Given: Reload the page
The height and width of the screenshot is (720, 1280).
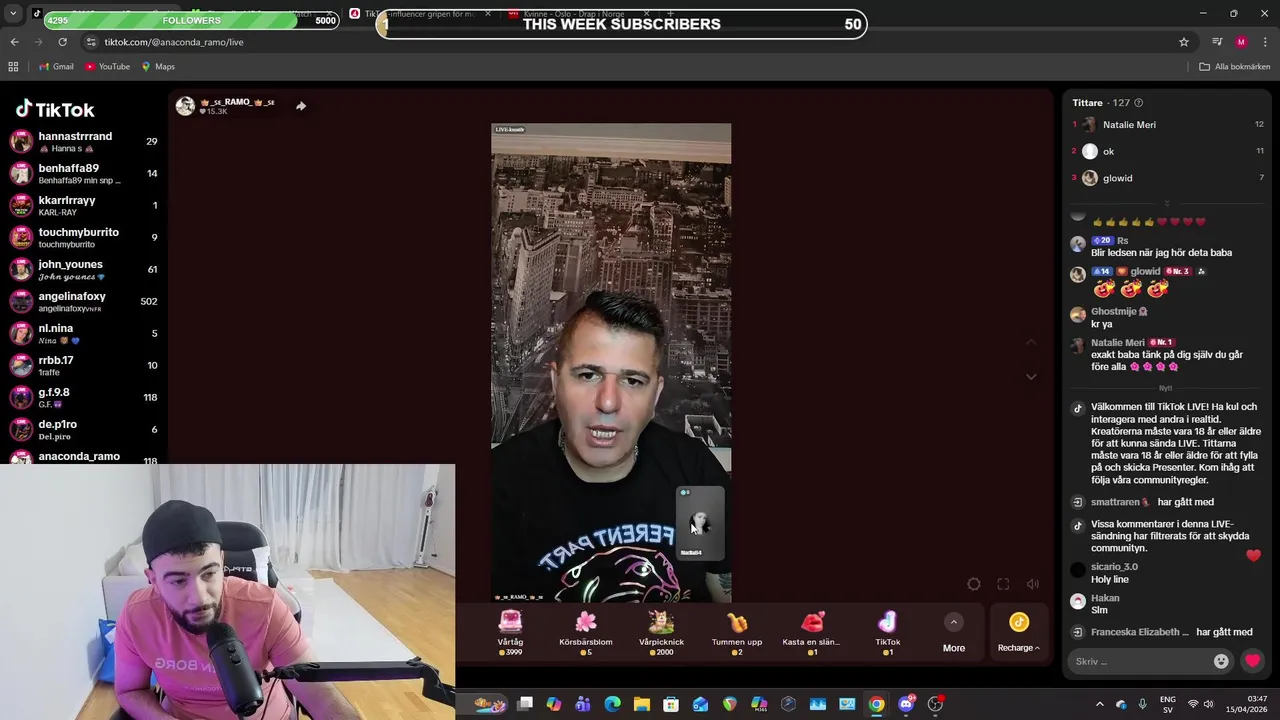Looking at the screenshot, I should point(62,42).
